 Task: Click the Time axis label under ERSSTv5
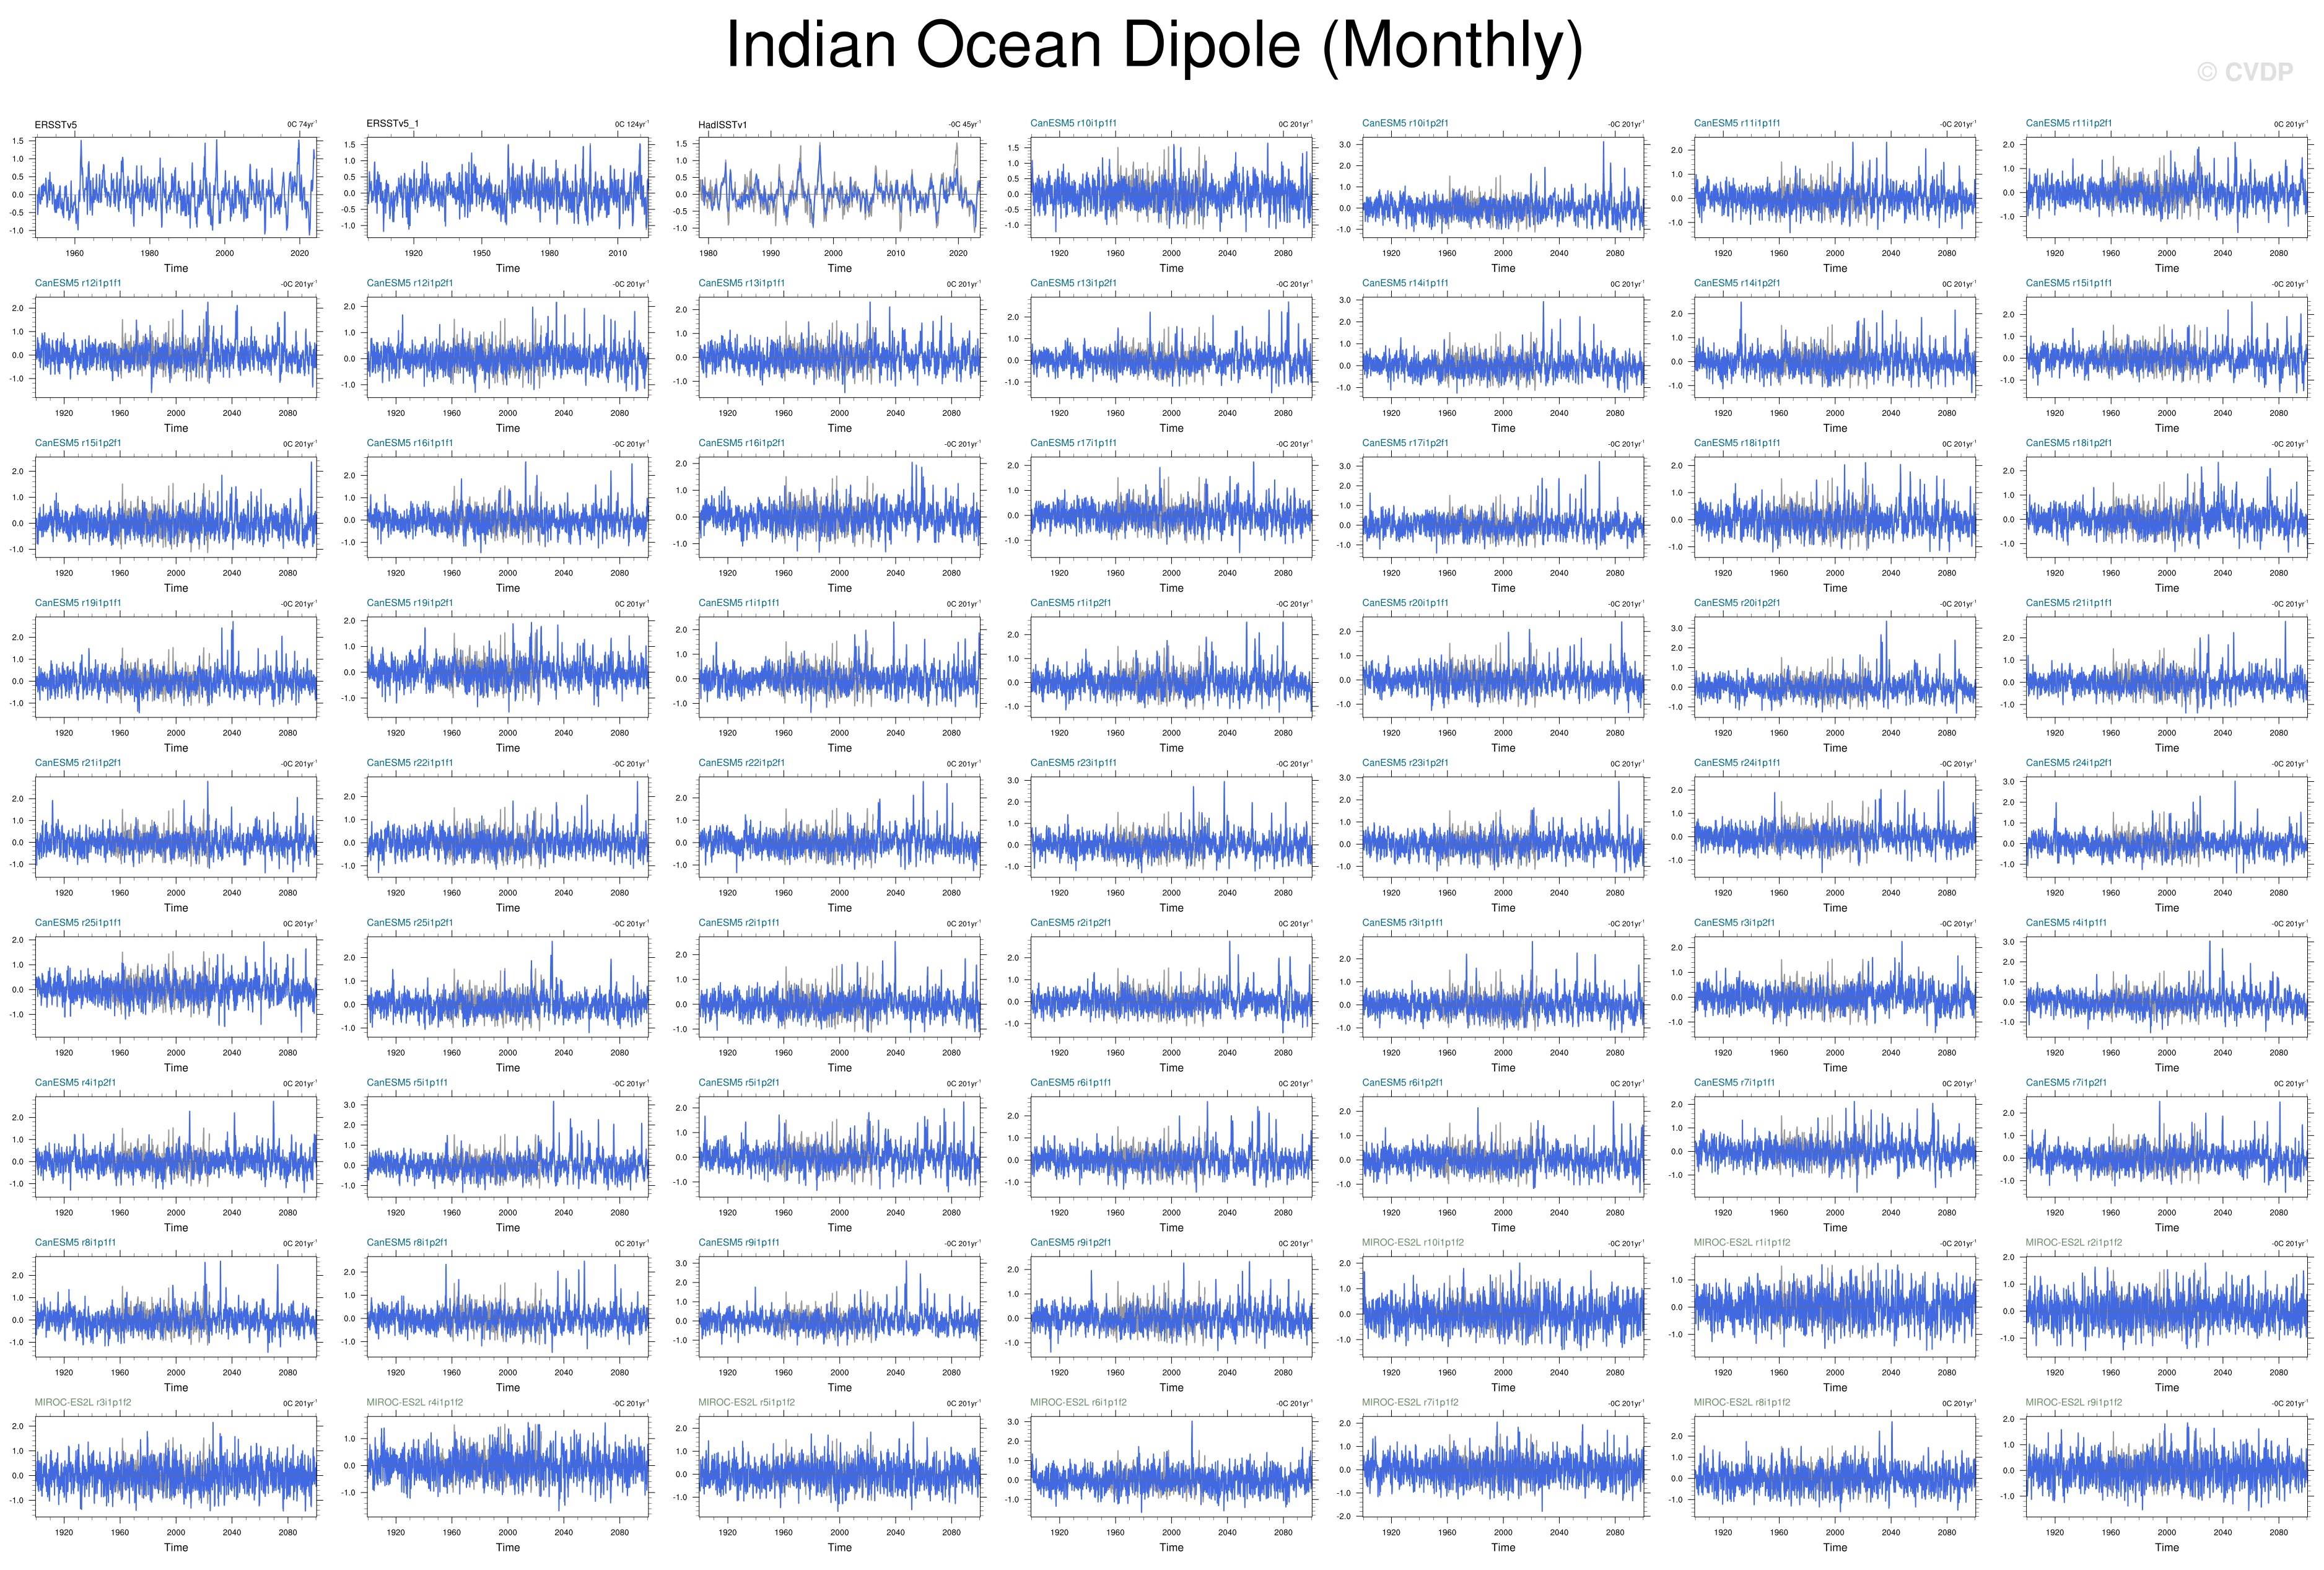tap(176, 268)
